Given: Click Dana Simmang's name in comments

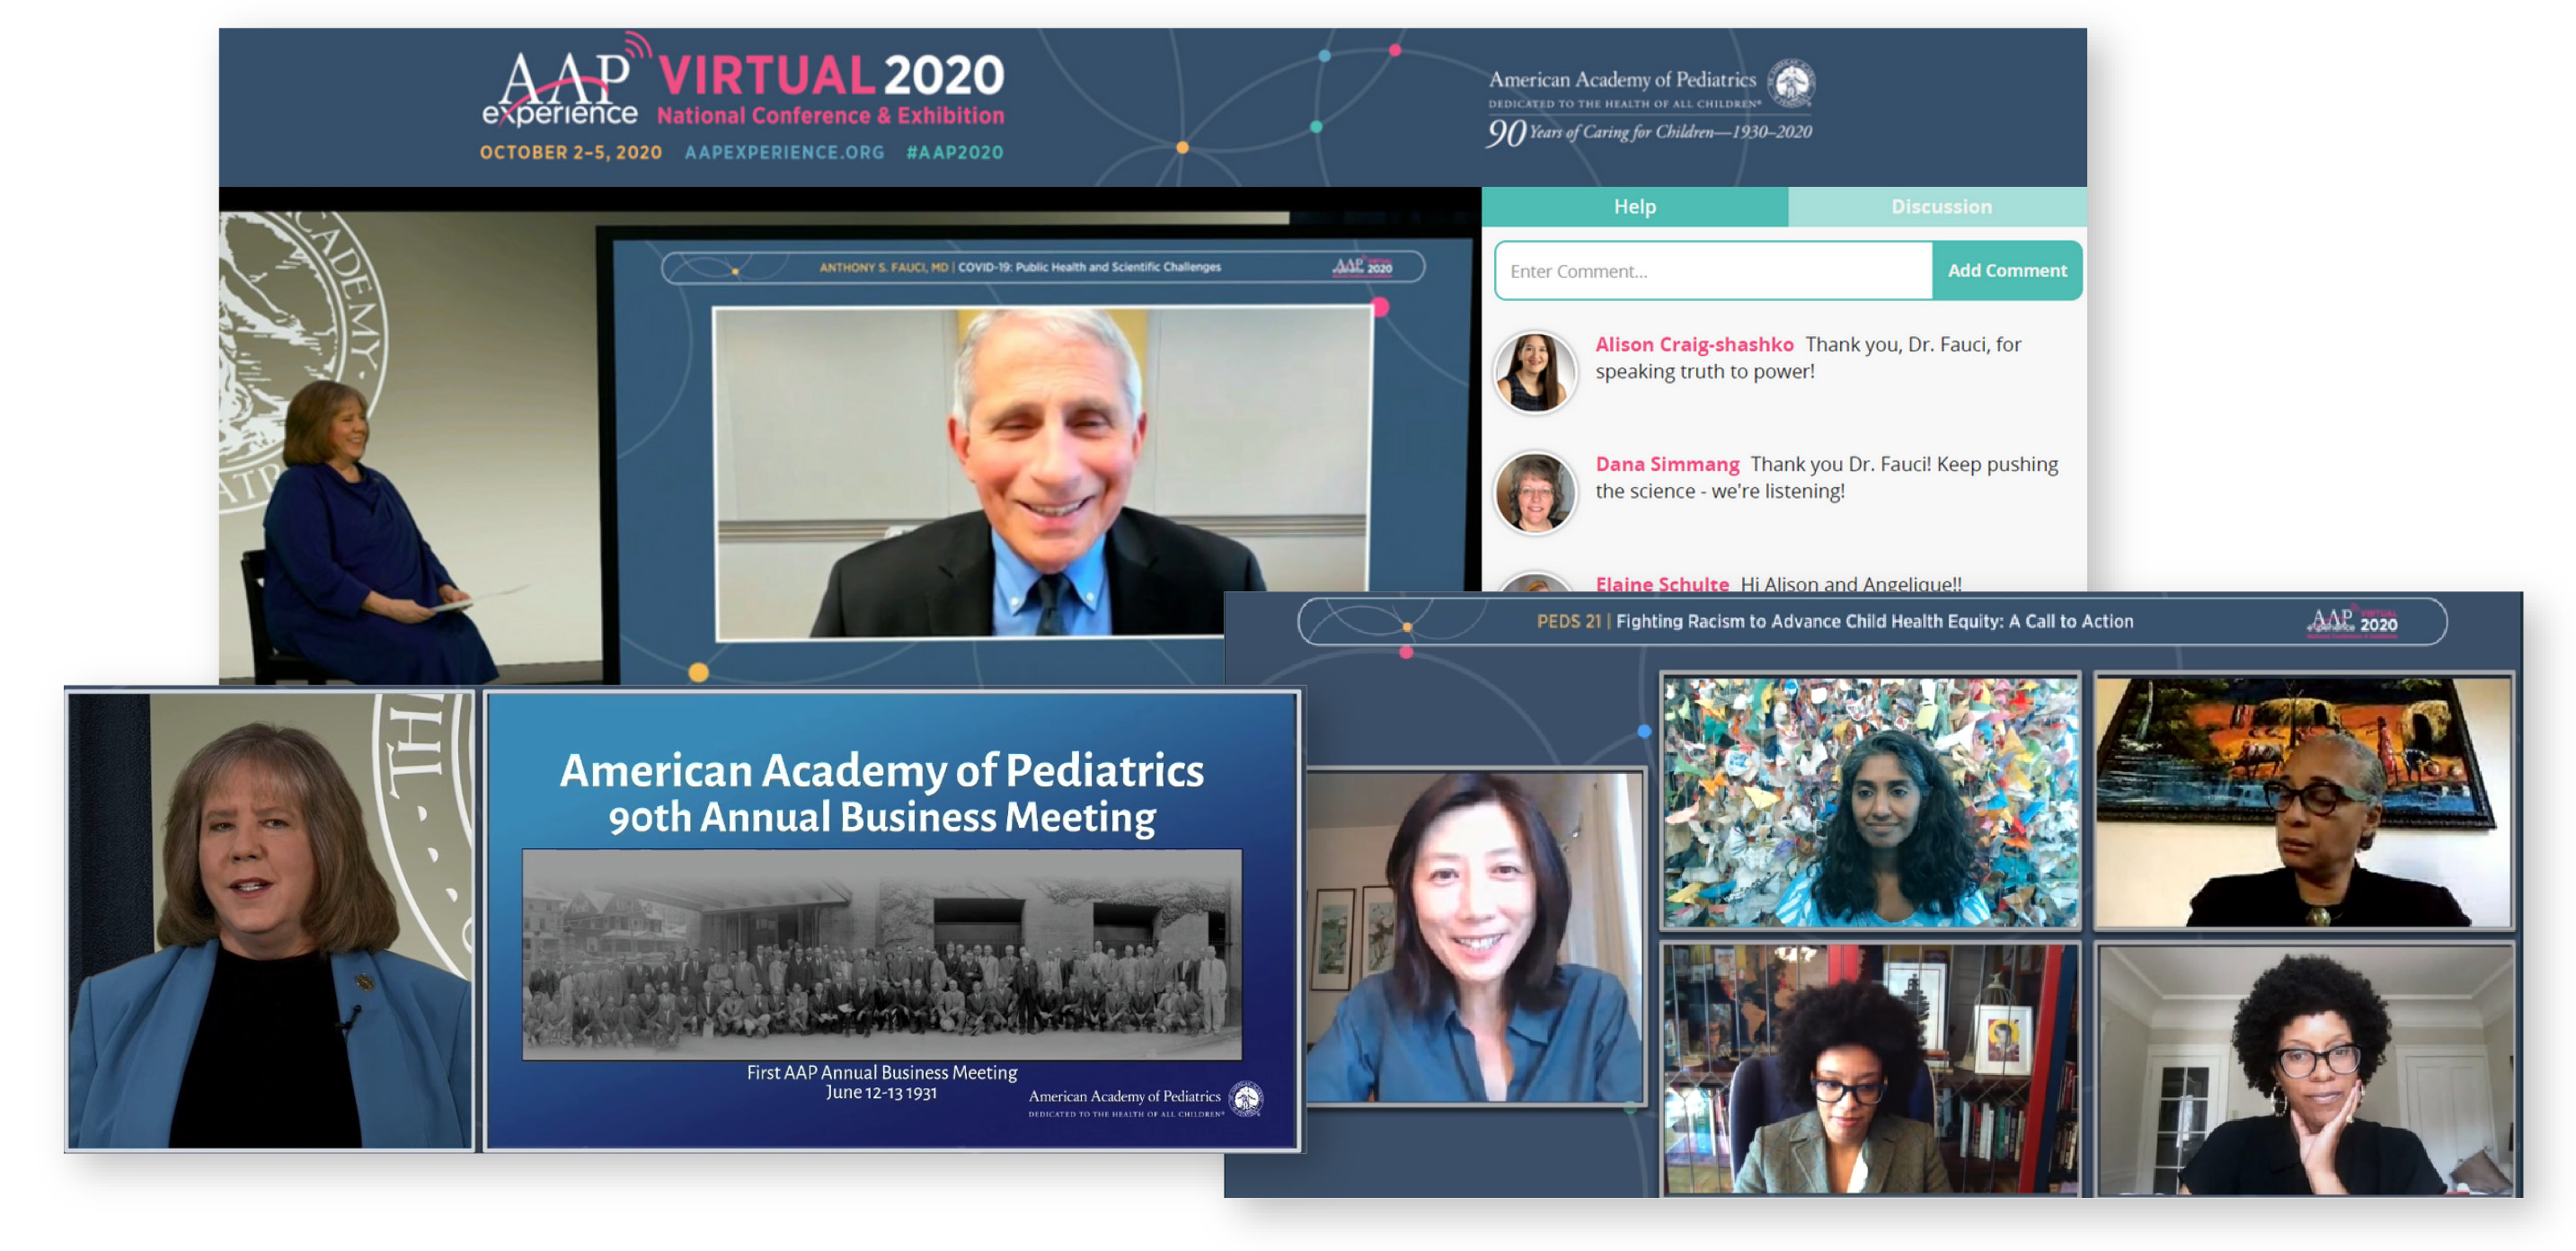Looking at the screenshot, I should pos(1666,465).
